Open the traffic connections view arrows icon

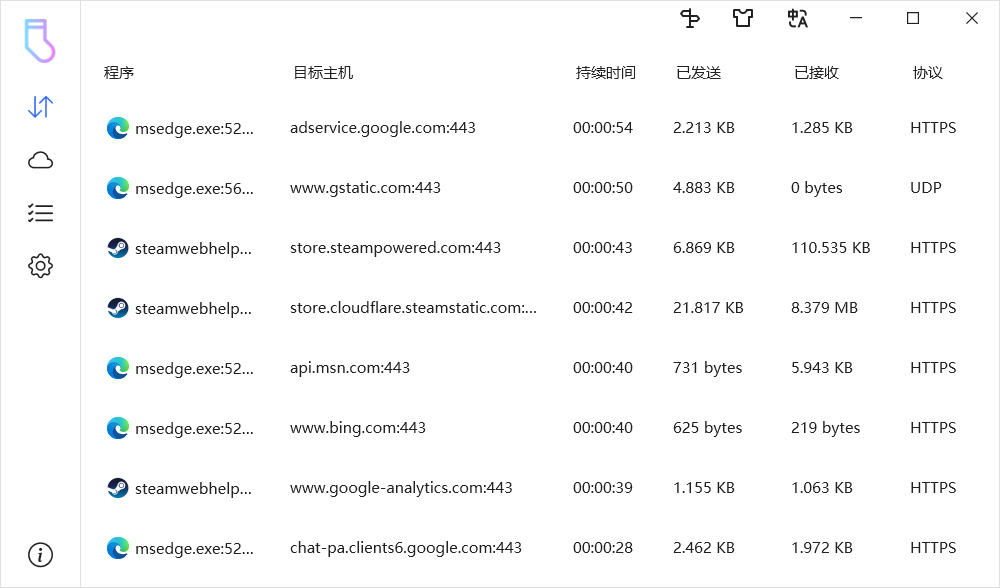point(40,107)
